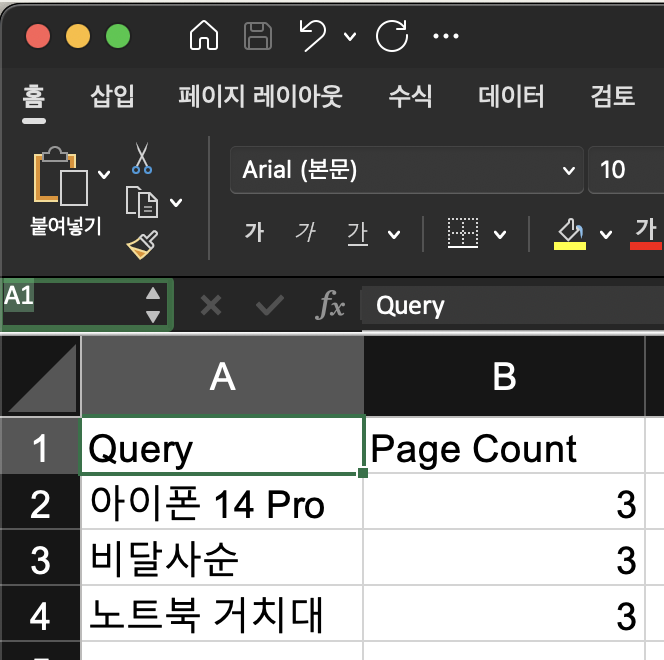
Task: Click the Copy pages icon
Action: (x=142, y=202)
